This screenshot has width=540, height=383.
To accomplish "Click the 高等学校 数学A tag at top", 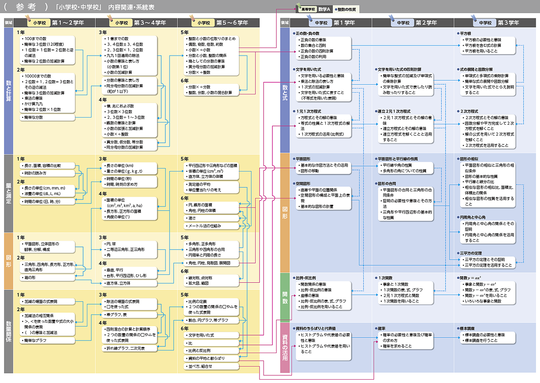I will point(316,9).
